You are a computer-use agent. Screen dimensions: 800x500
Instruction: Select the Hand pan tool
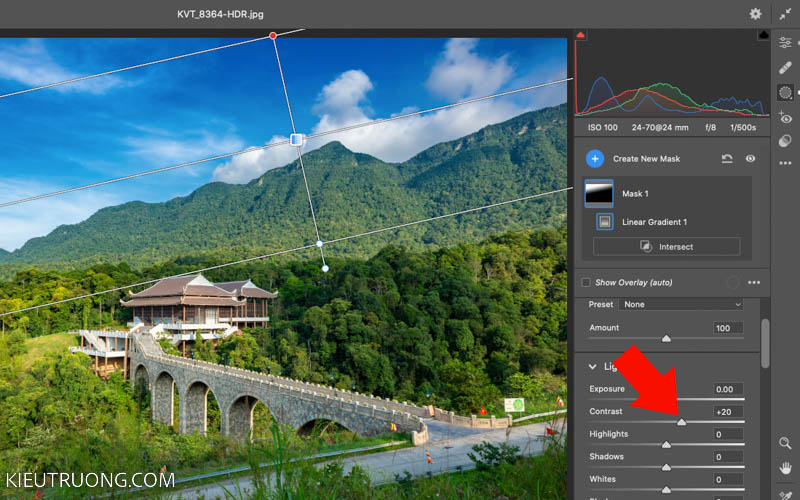pos(785,467)
